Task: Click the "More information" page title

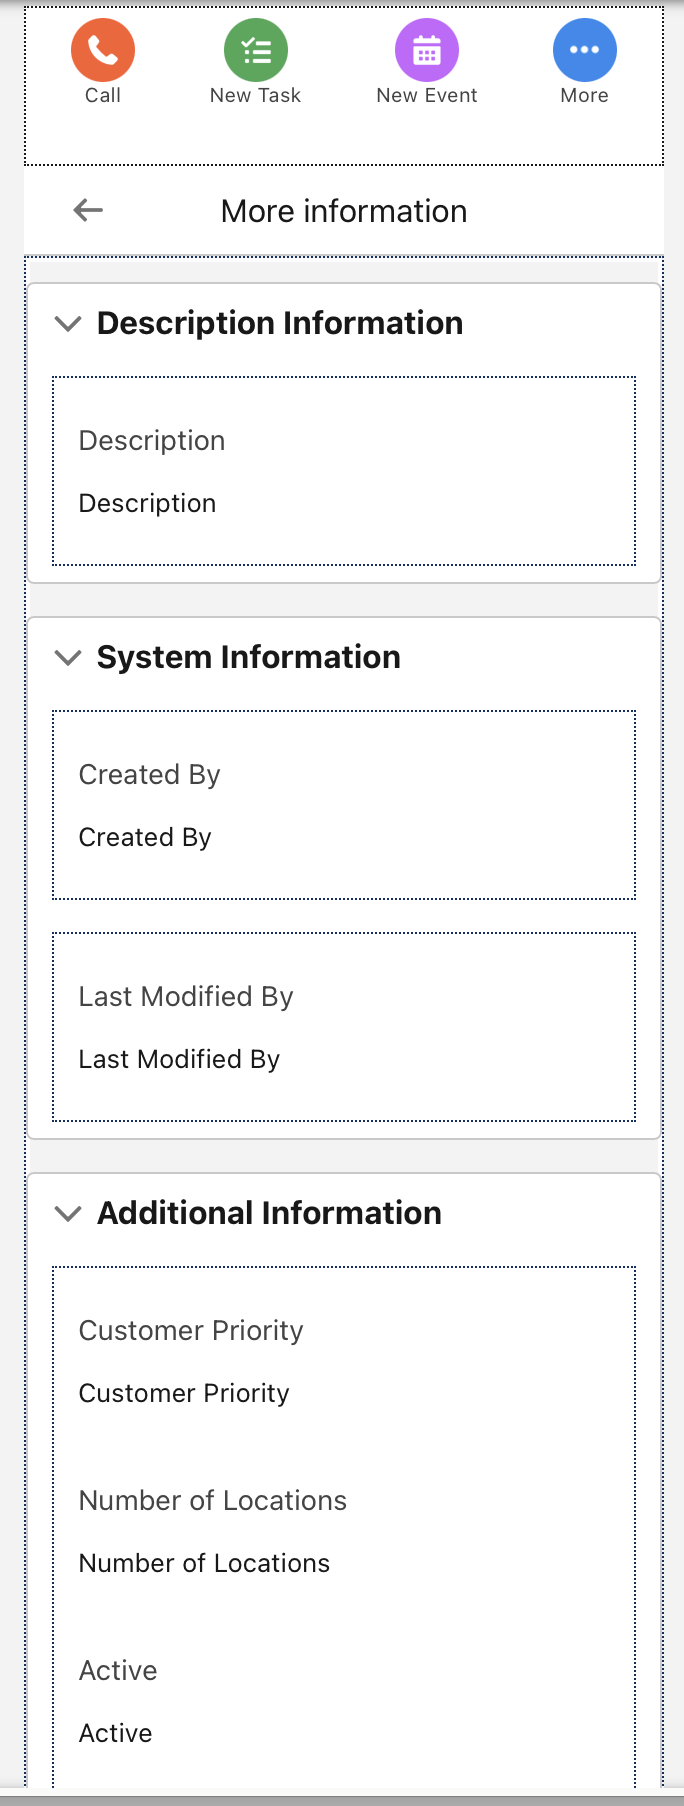Action: [344, 211]
